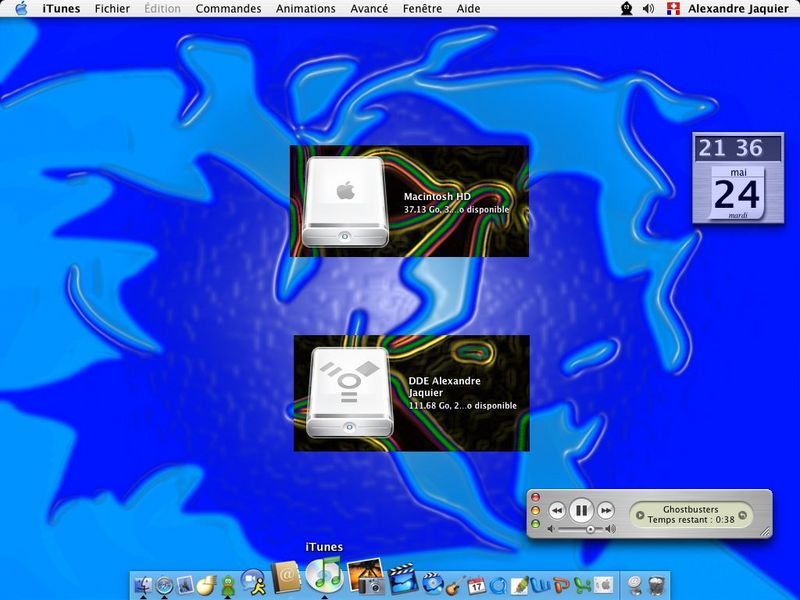Open System Preferences Apple icon in Dock

603,585
